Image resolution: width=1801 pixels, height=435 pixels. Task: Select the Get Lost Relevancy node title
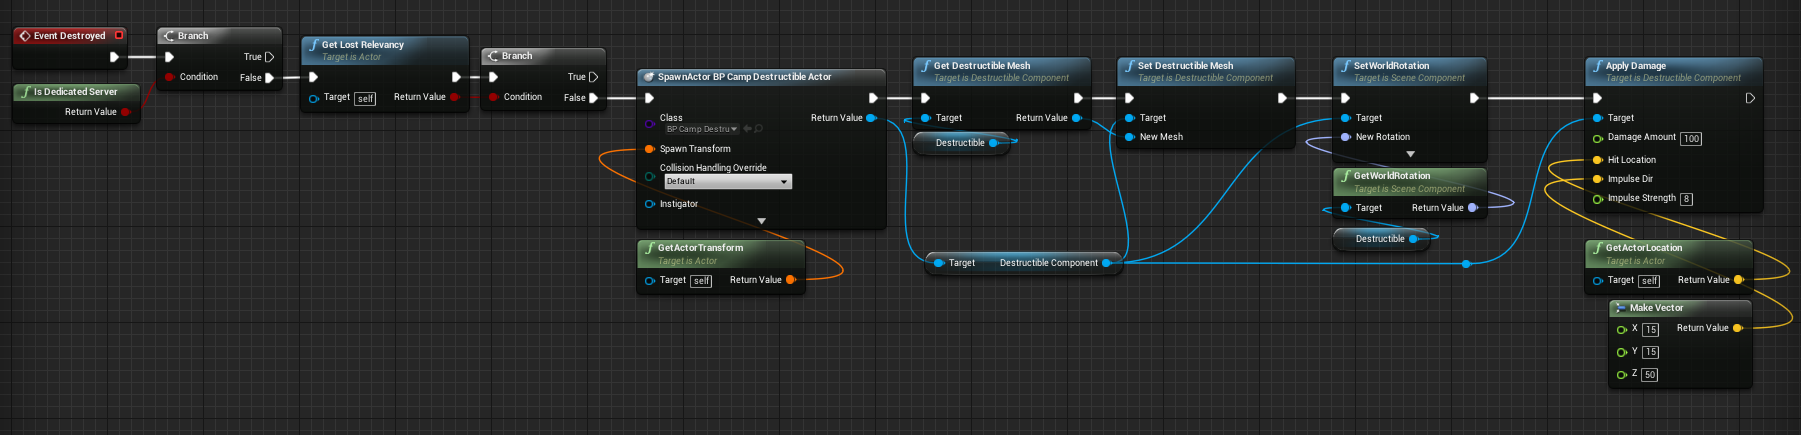363,45
